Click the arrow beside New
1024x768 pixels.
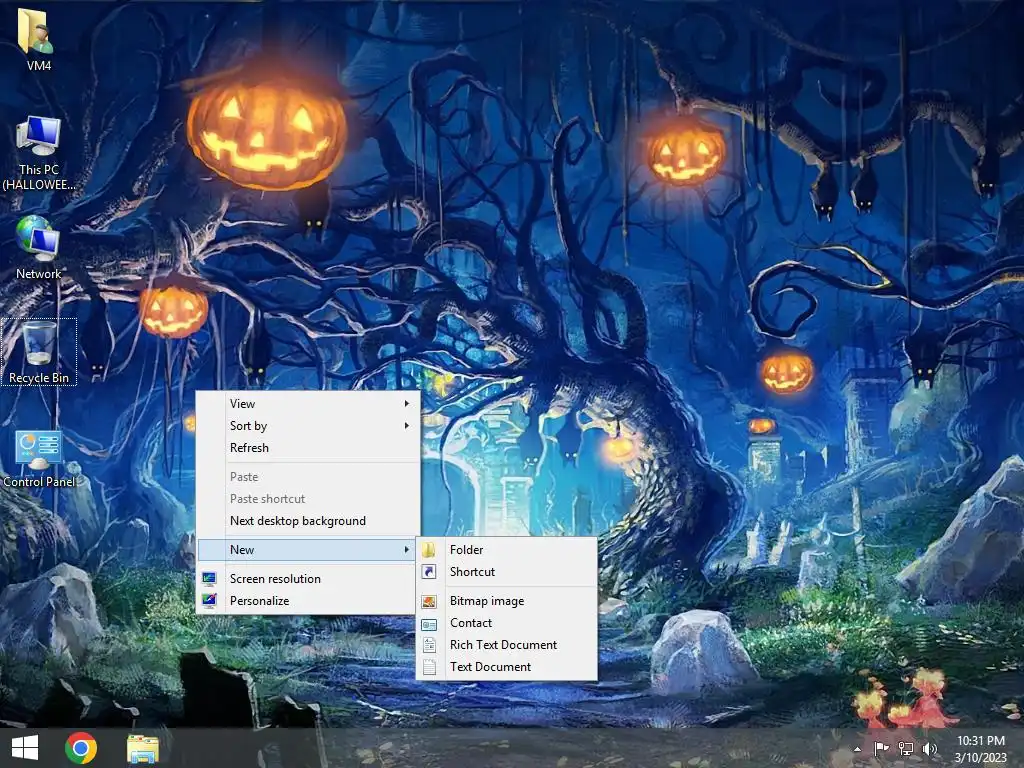[x=406, y=550]
